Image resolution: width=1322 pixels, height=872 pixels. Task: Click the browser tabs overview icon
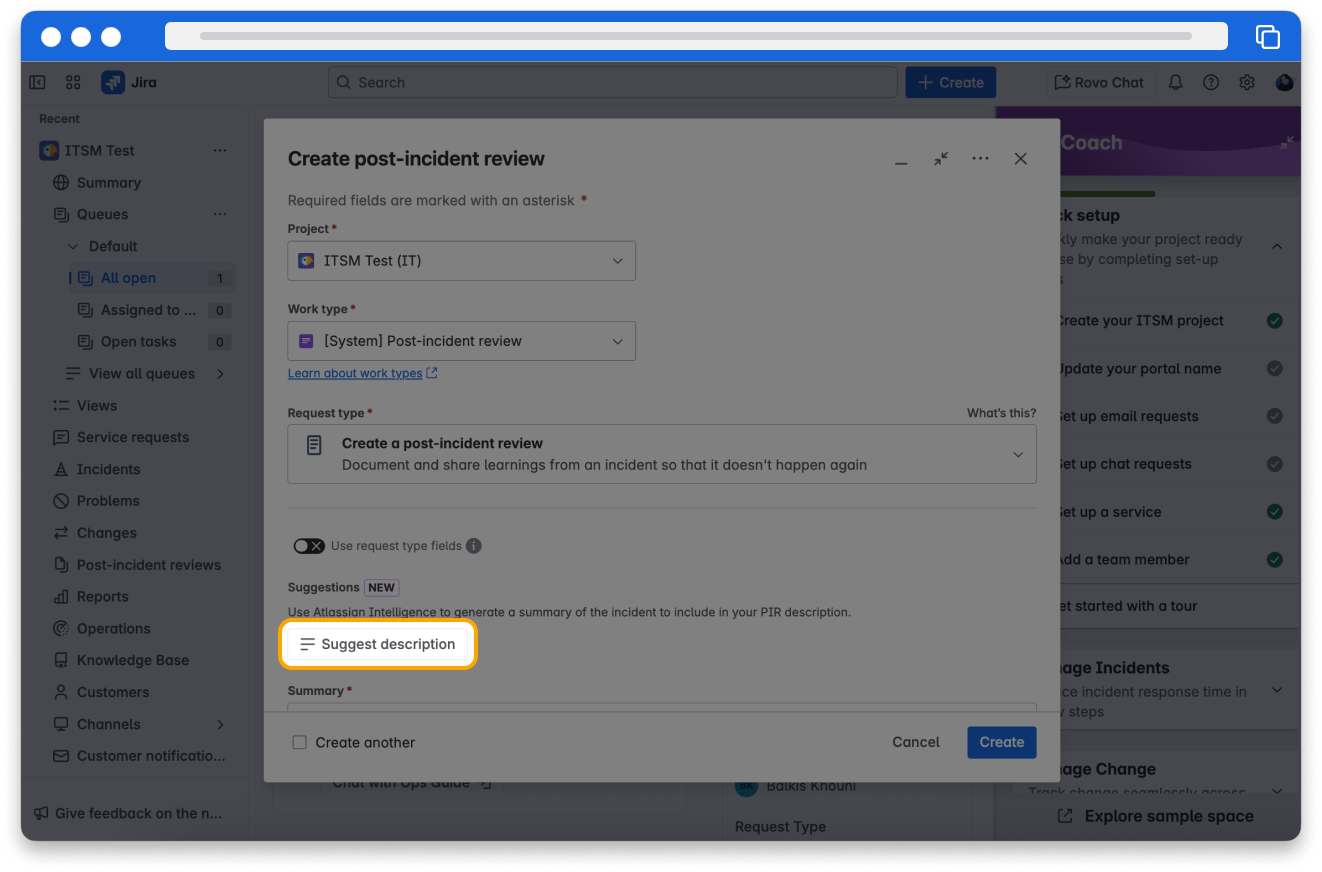click(x=1268, y=36)
